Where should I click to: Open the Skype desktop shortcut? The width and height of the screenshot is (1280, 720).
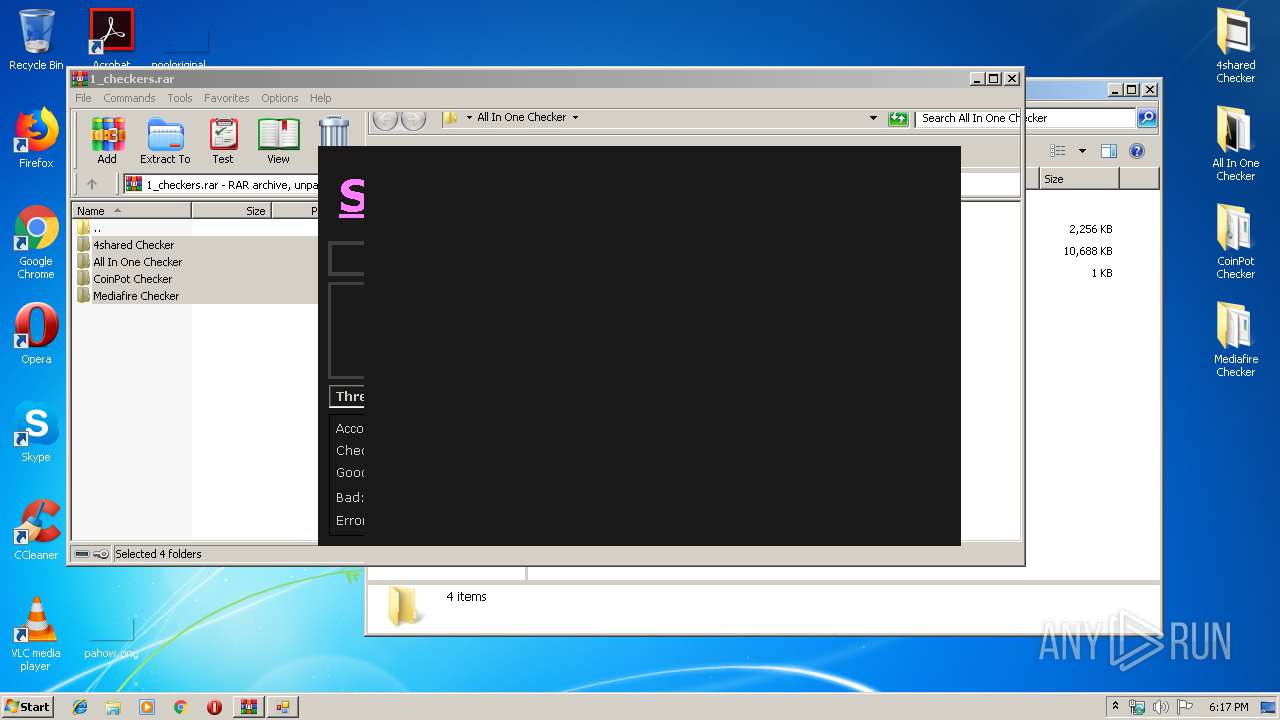click(36, 432)
